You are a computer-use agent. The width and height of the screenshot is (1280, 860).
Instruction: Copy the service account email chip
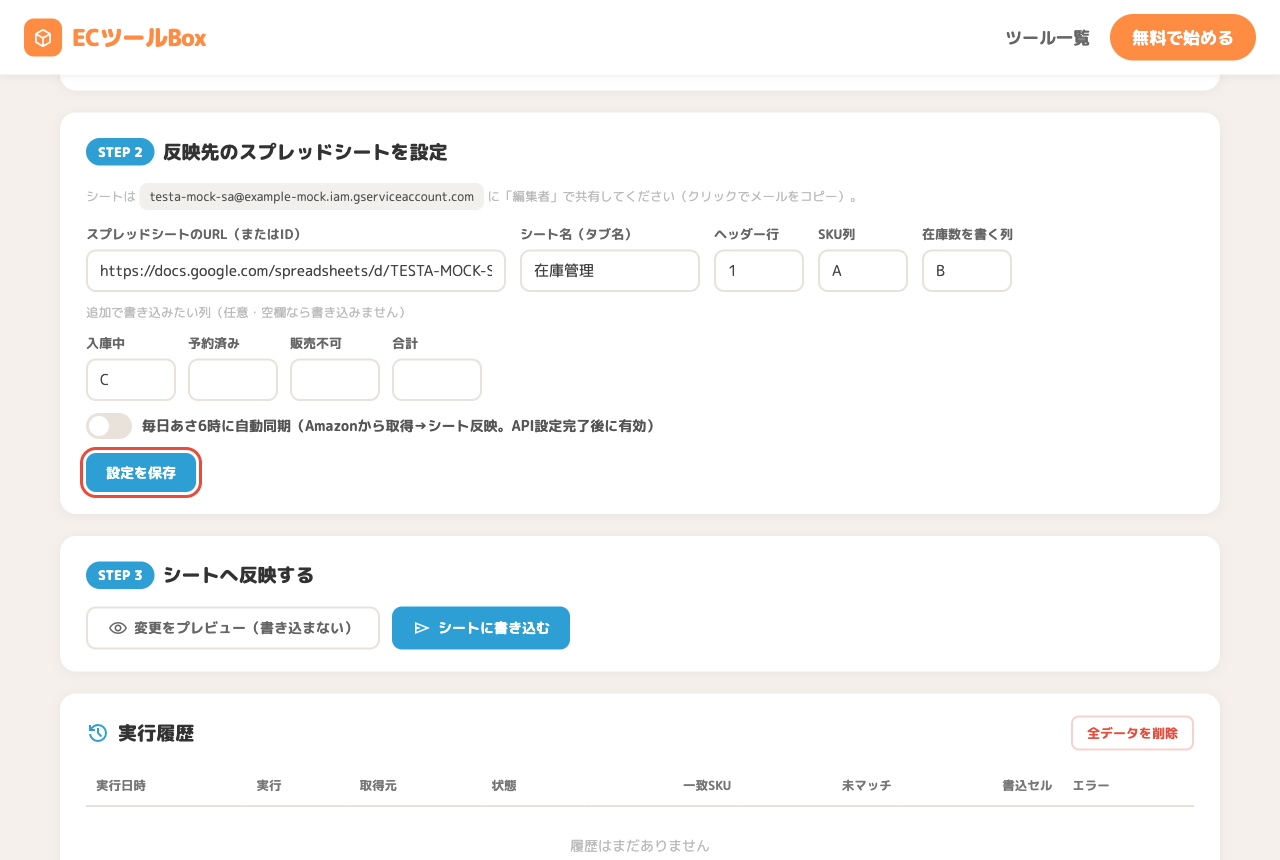point(312,196)
